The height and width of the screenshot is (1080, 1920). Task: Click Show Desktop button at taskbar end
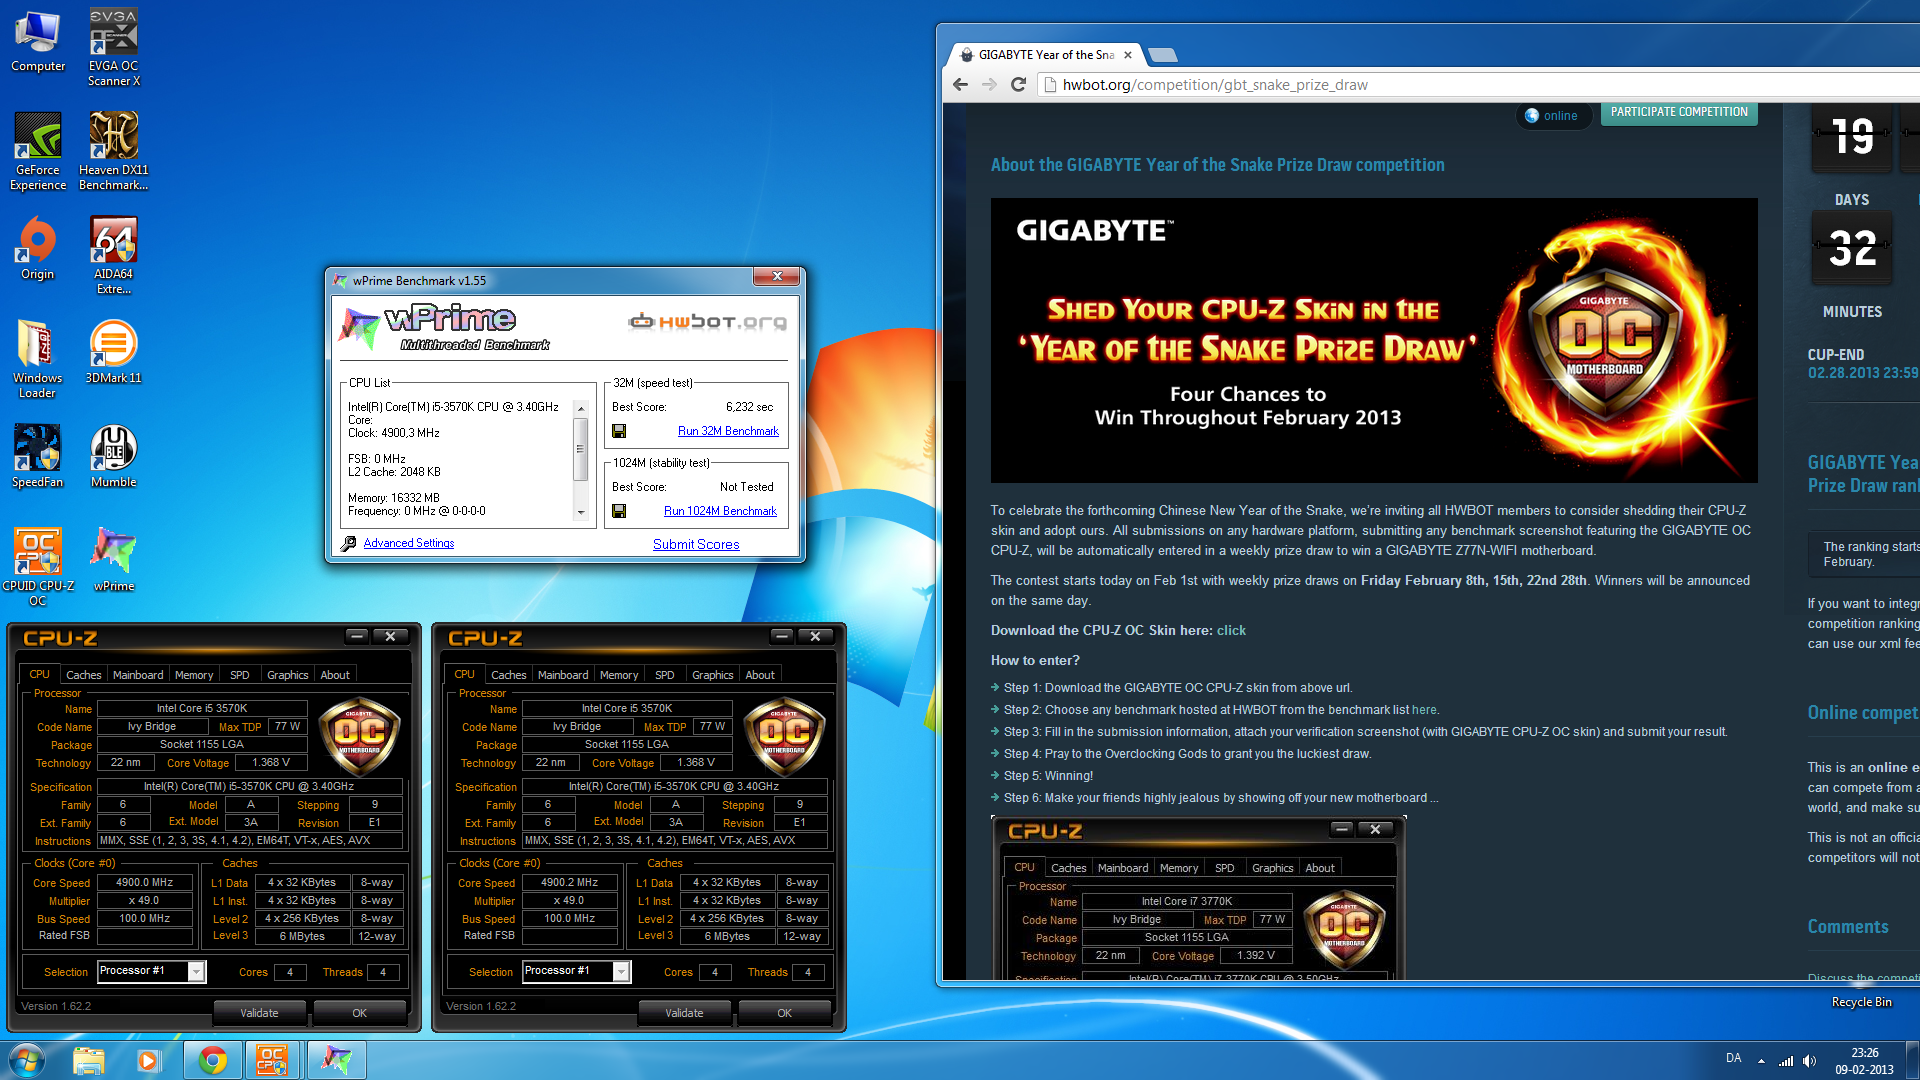point(1913,1060)
